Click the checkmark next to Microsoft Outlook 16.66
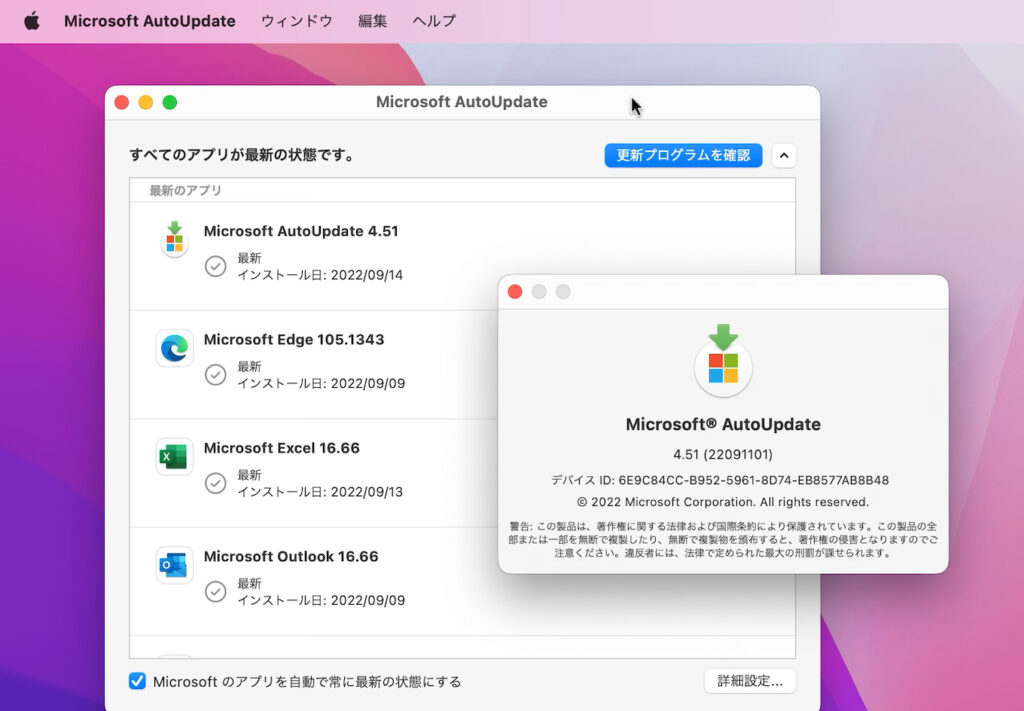The image size is (1024, 711). 215,592
